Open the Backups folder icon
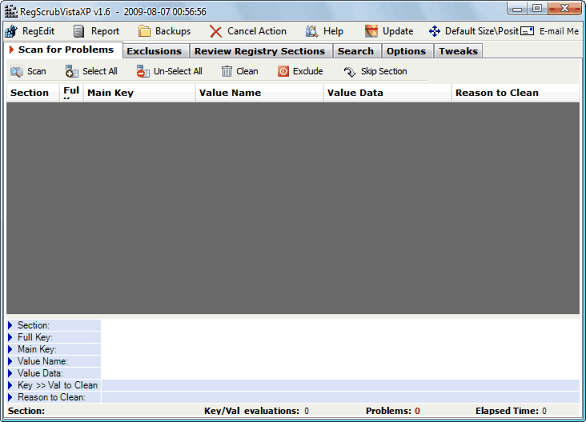The width and height of the screenshot is (586, 422). pyautogui.click(x=144, y=31)
